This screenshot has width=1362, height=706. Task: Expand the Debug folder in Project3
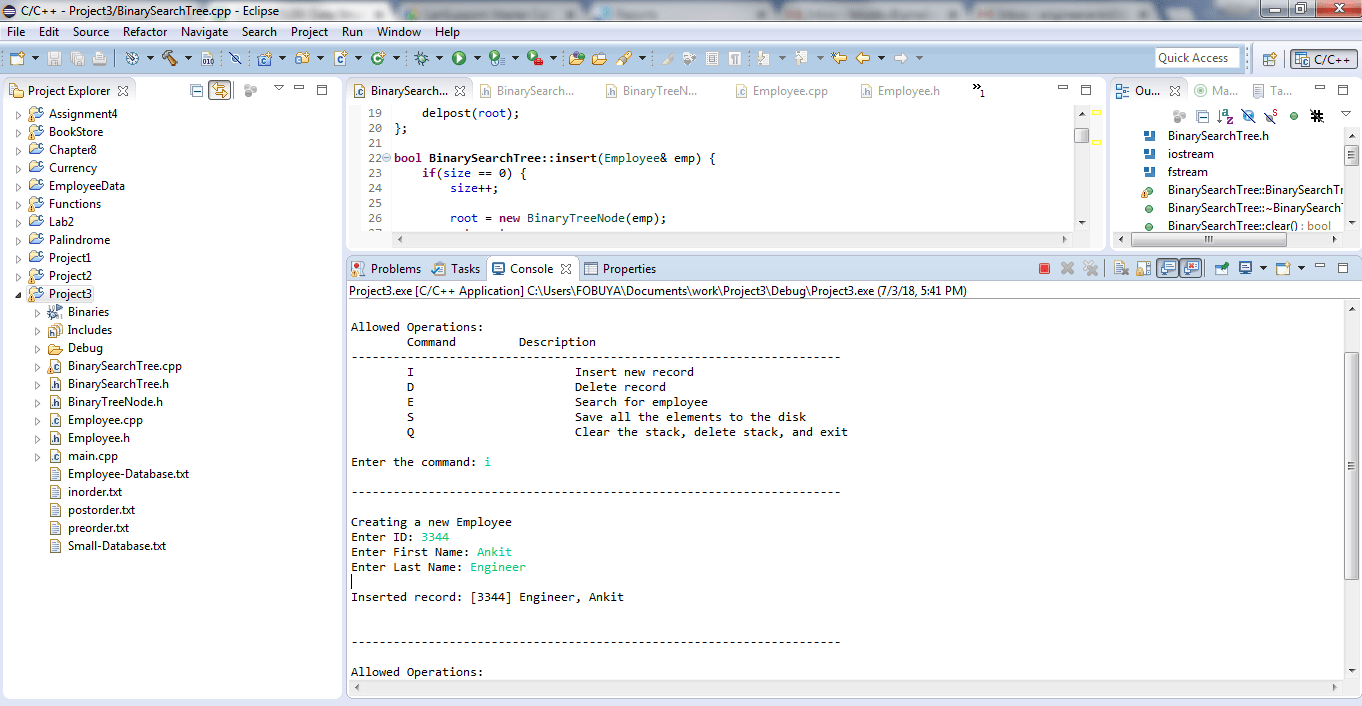click(38, 348)
